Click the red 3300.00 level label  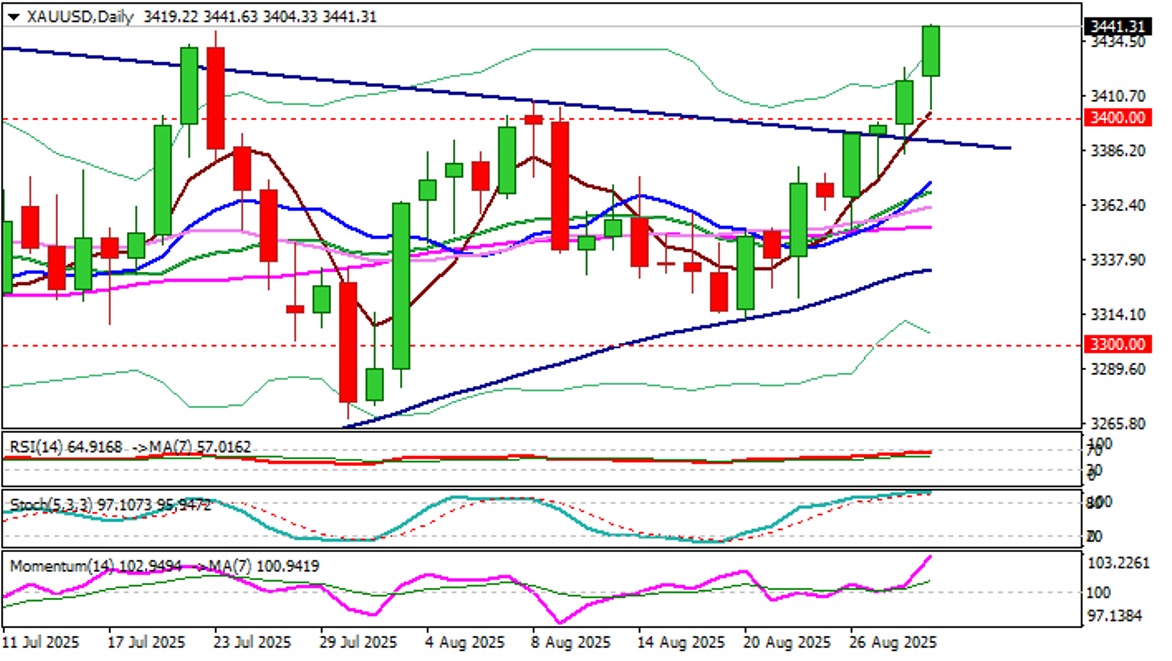click(1117, 344)
